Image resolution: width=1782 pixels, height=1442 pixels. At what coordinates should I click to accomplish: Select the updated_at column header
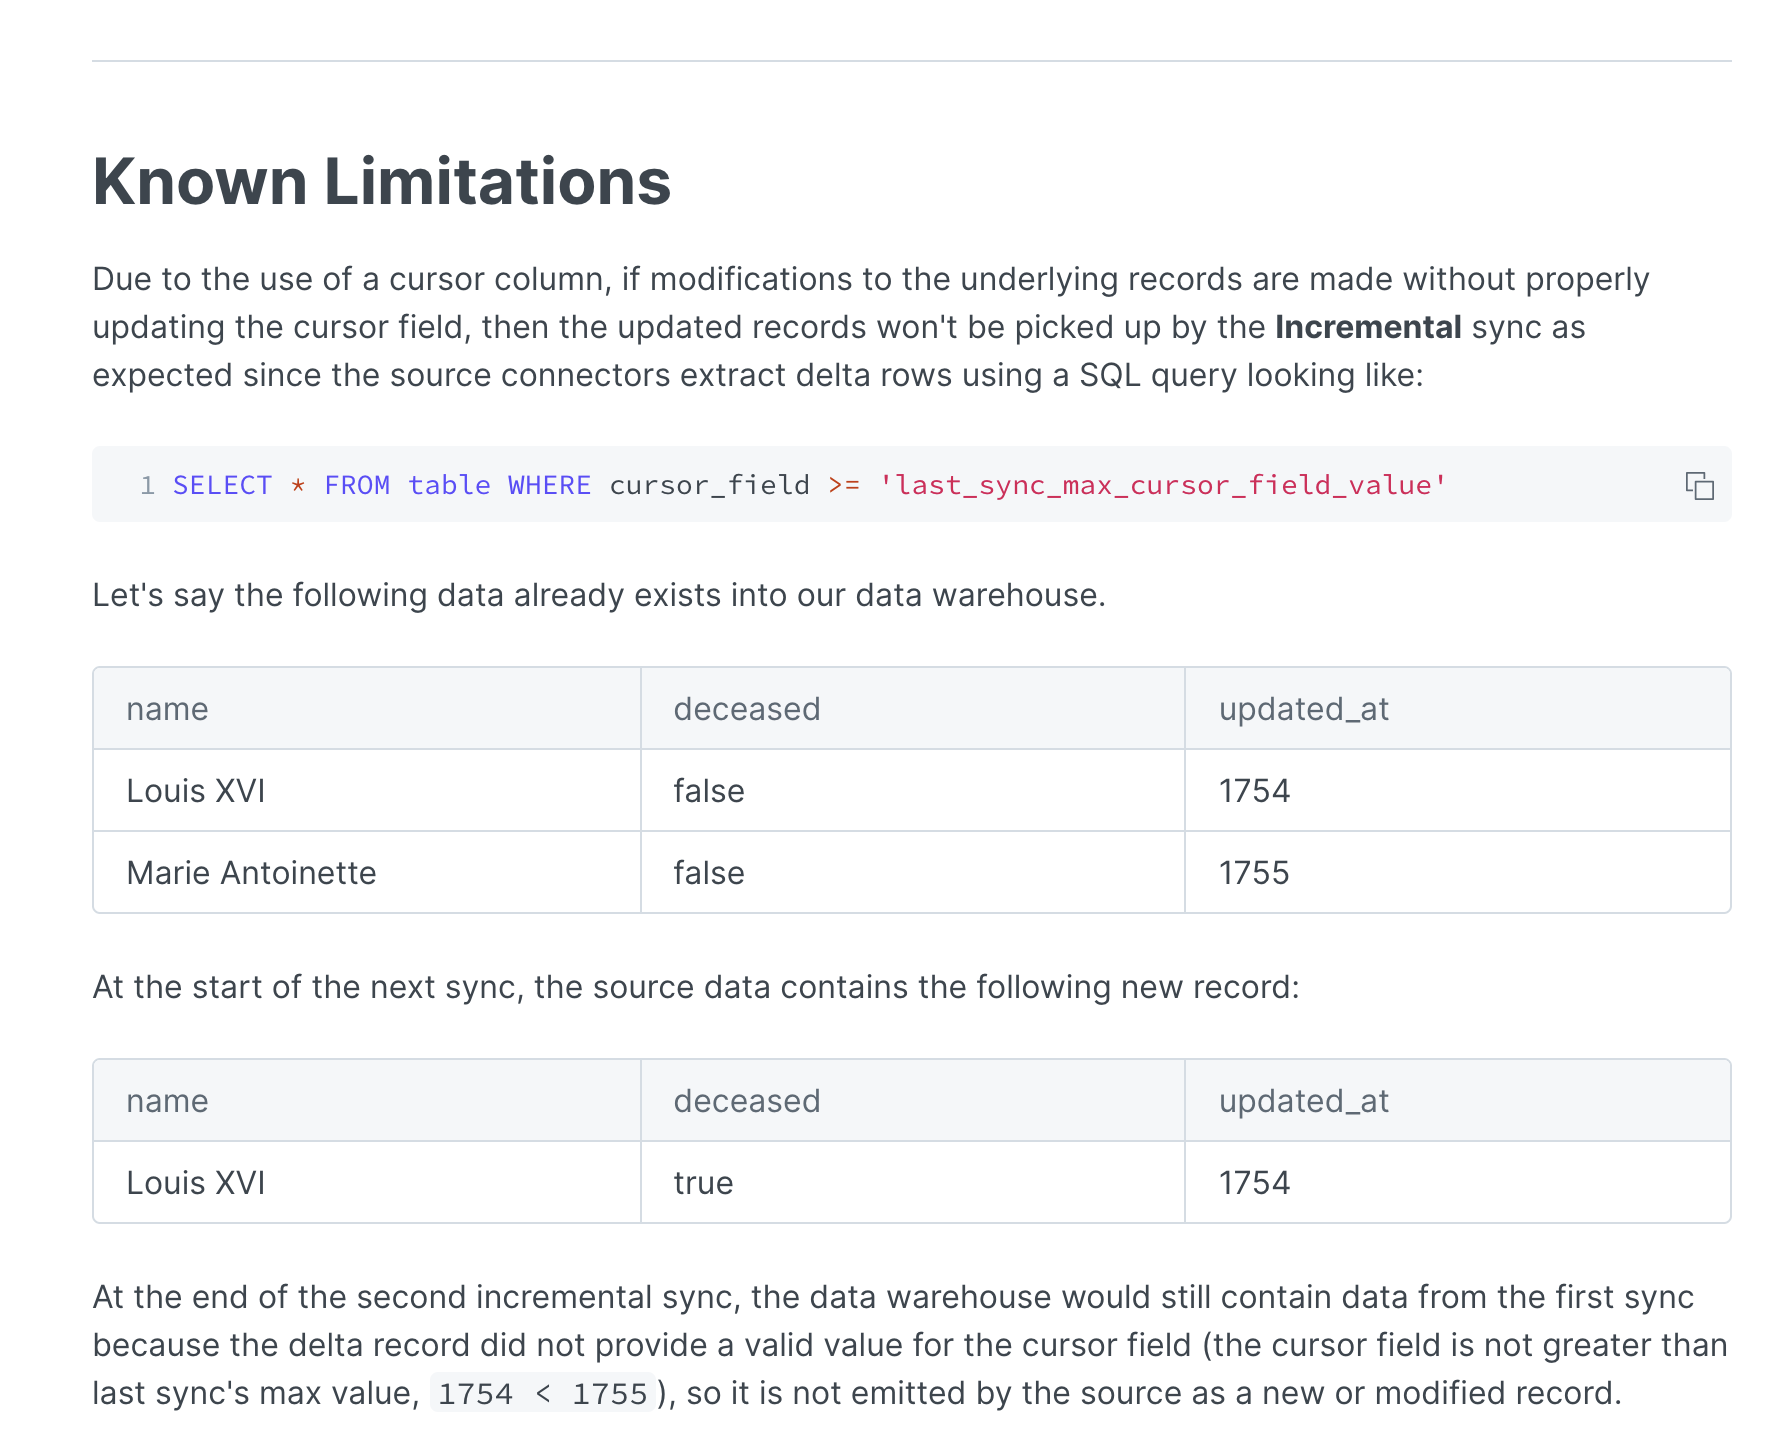1303,708
